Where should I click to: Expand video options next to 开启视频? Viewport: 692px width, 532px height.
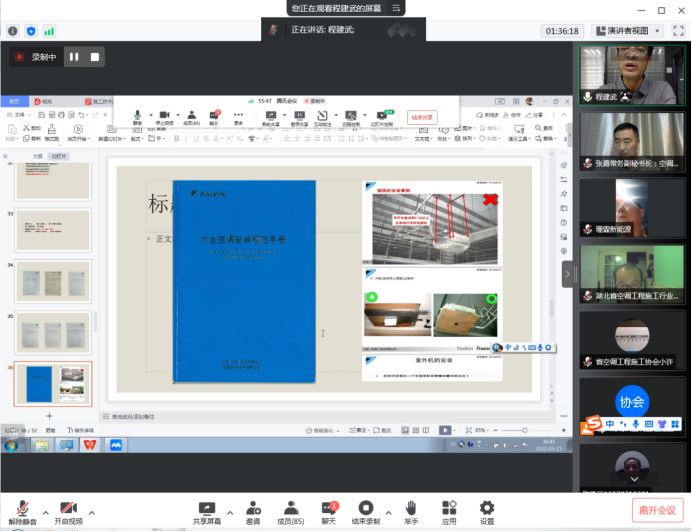(x=92, y=513)
